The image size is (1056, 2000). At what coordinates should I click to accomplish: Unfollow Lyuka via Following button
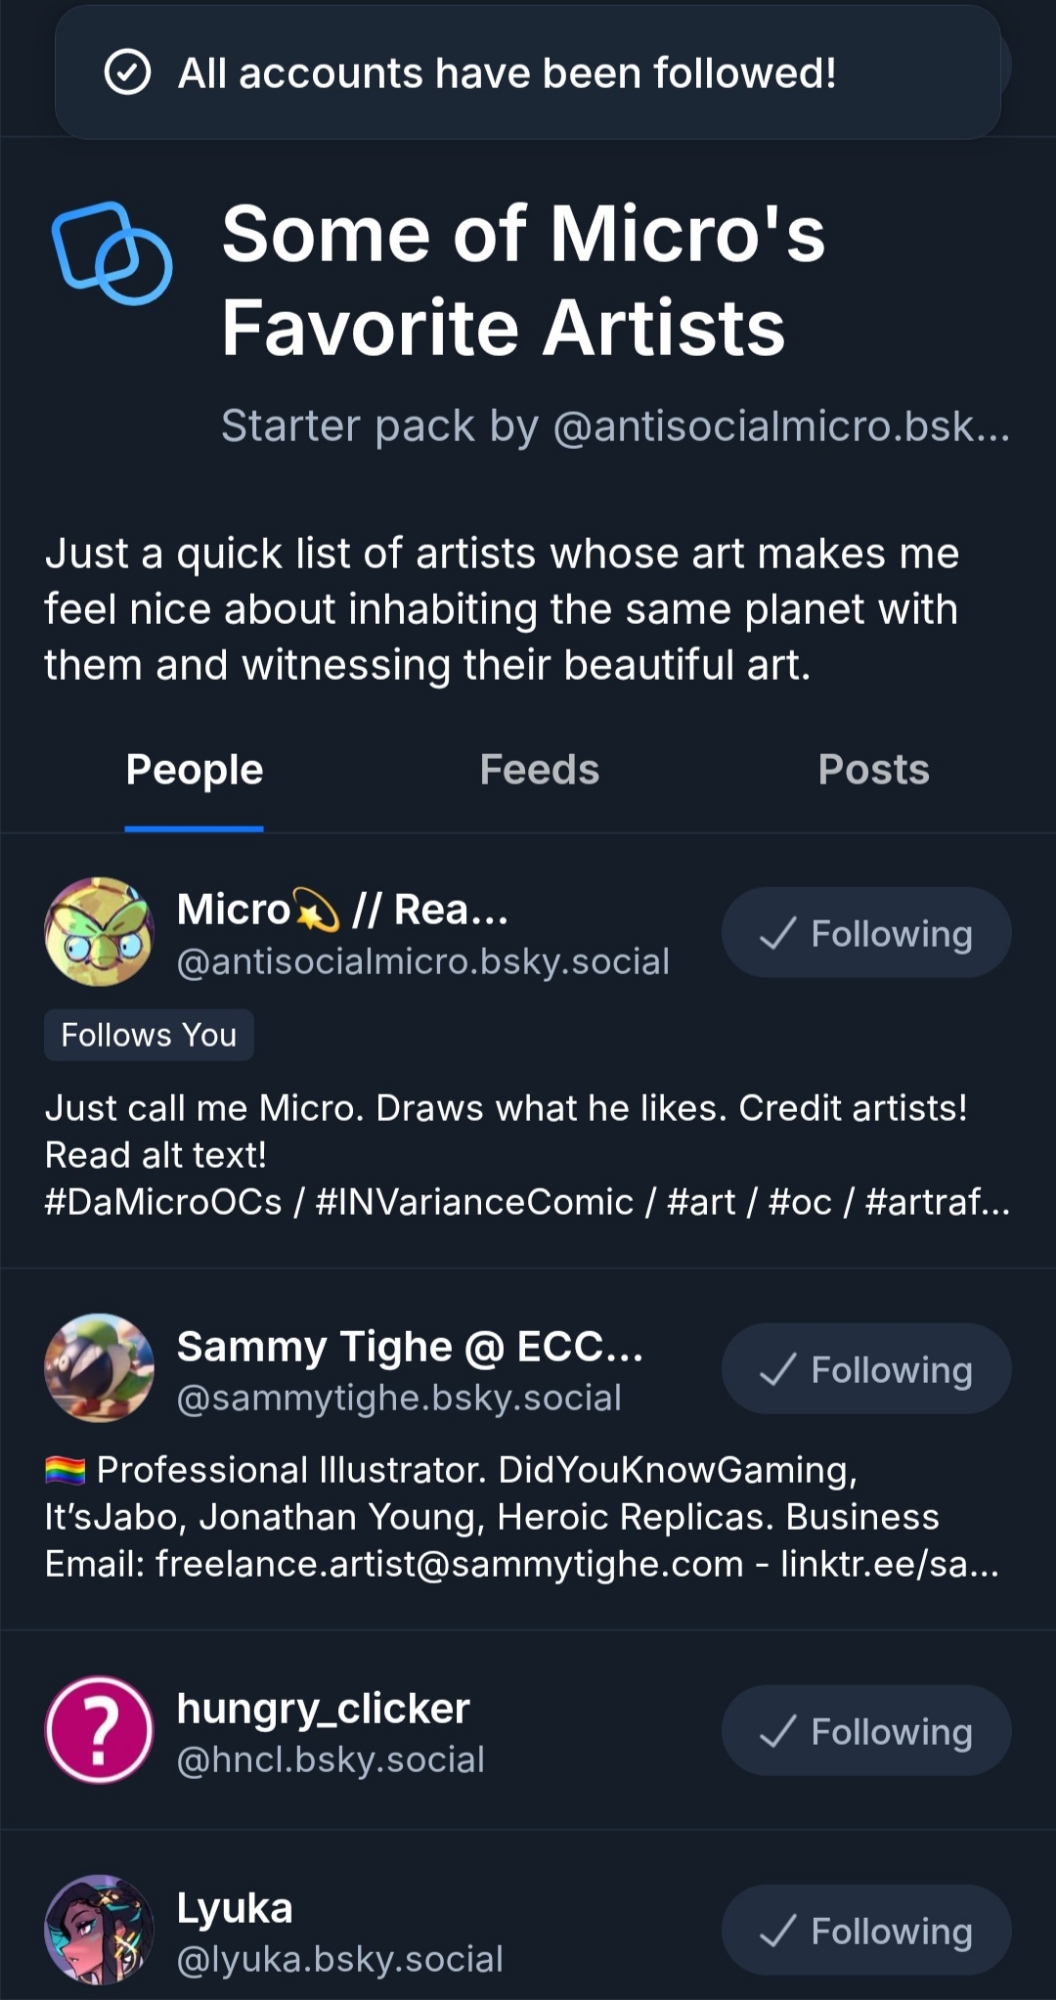click(866, 1931)
